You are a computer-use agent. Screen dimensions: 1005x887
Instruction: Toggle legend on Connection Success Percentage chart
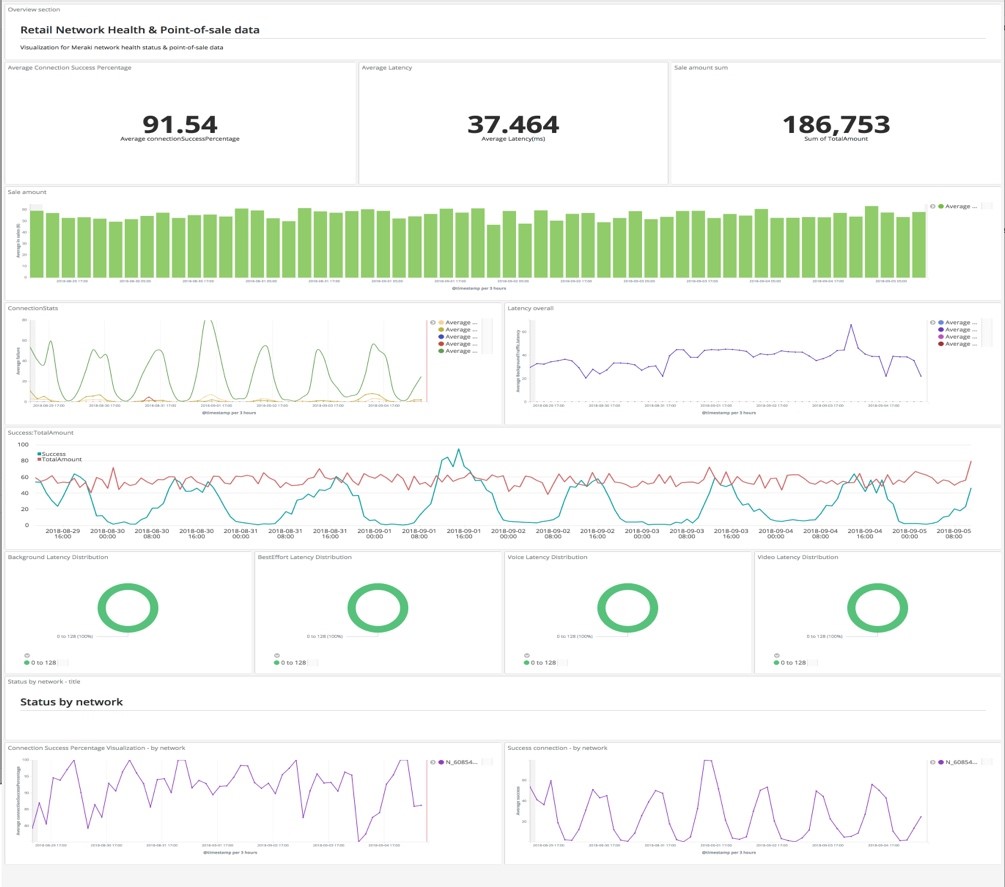pyautogui.click(x=431, y=762)
